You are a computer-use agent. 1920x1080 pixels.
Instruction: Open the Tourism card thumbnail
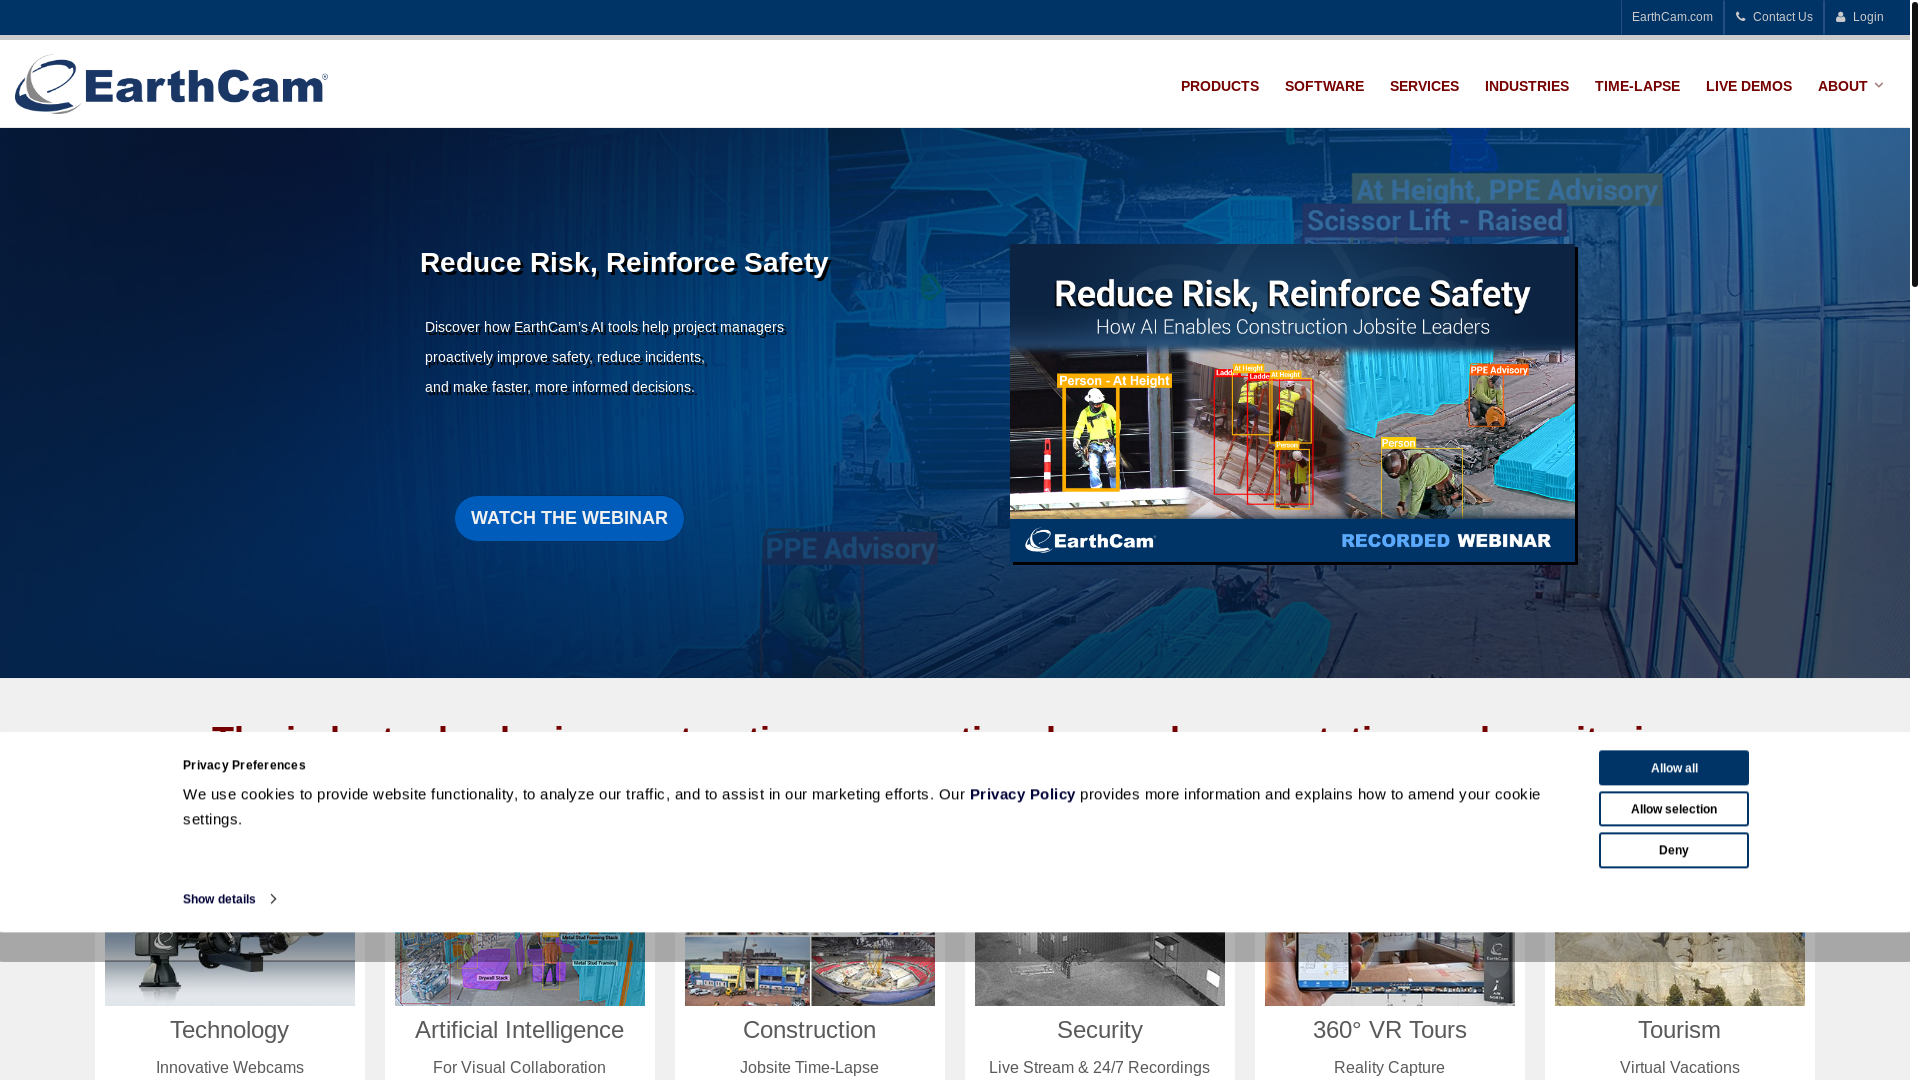click(1680, 969)
